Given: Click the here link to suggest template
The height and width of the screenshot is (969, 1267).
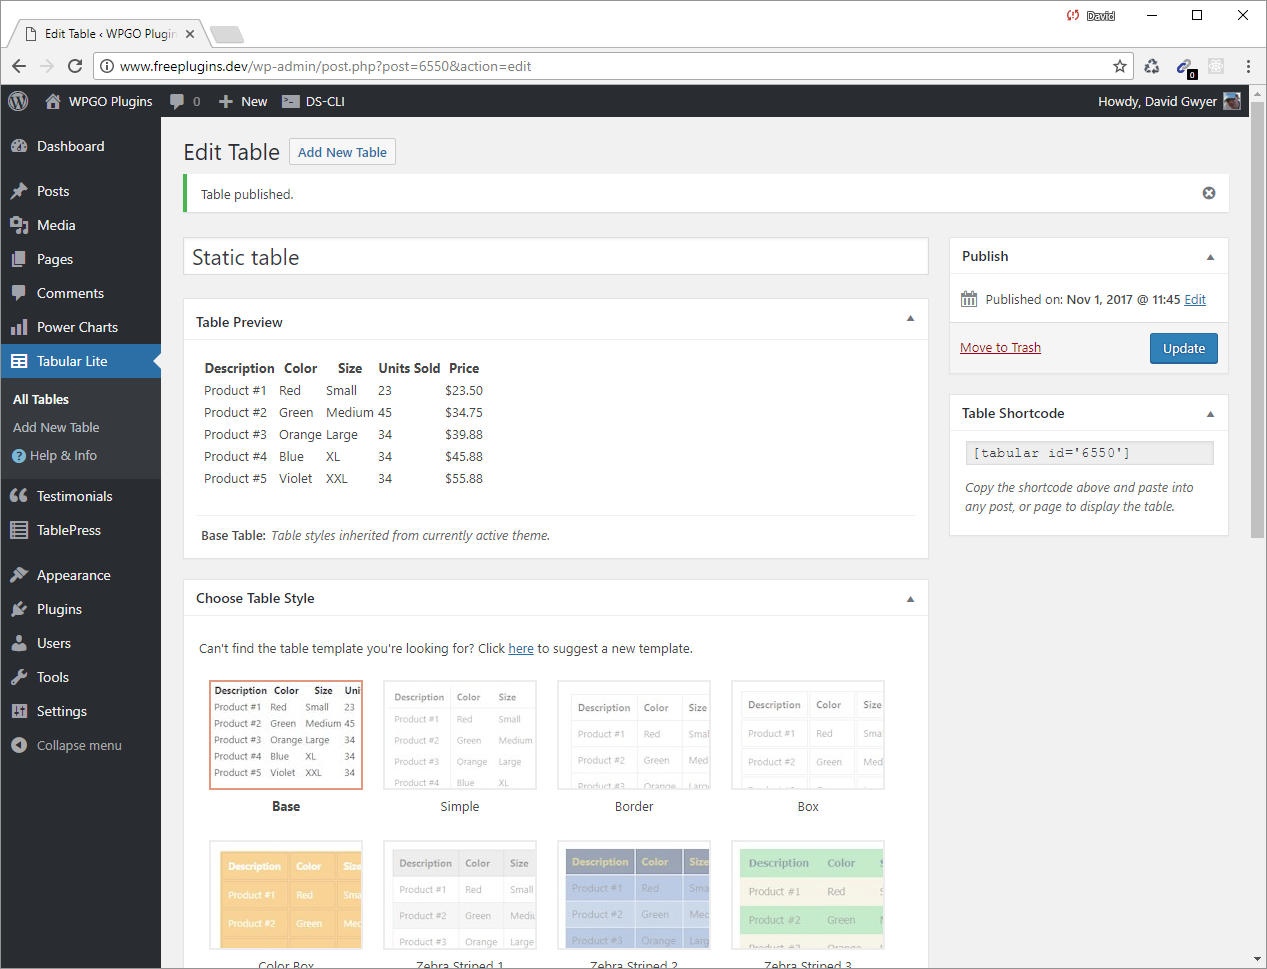Looking at the screenshot, I should 521,648.
